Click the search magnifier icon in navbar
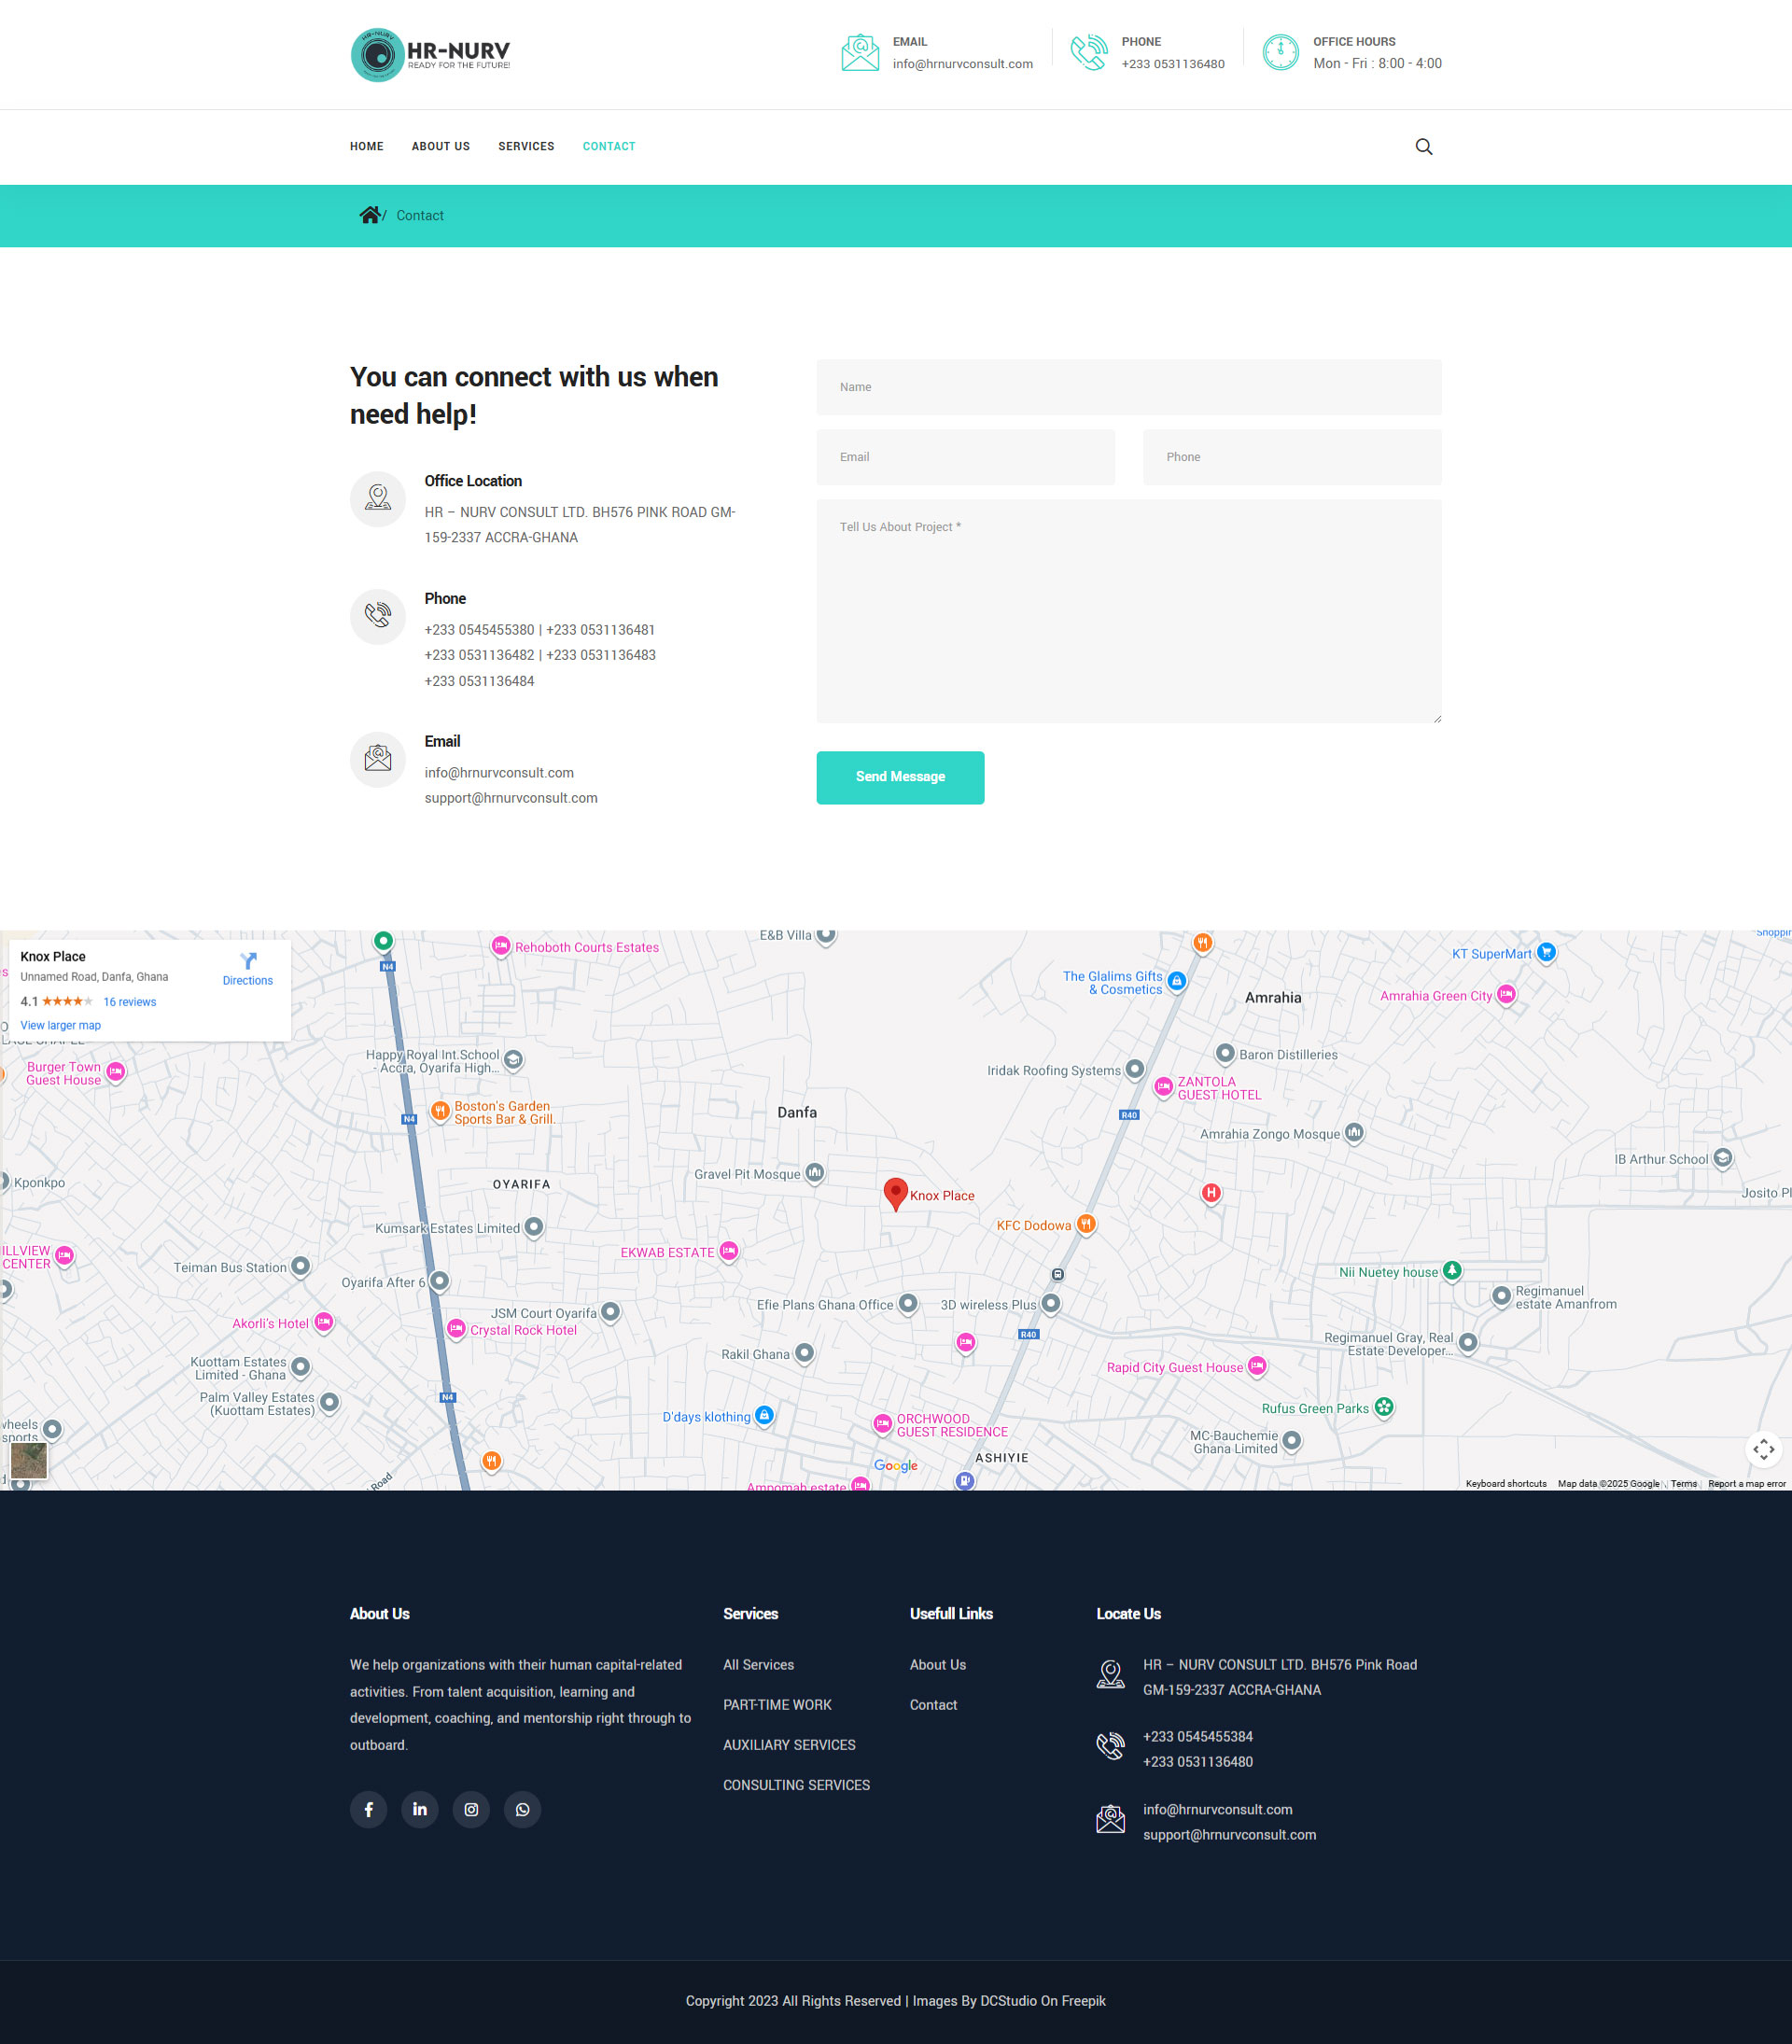 pos(1423,147)
